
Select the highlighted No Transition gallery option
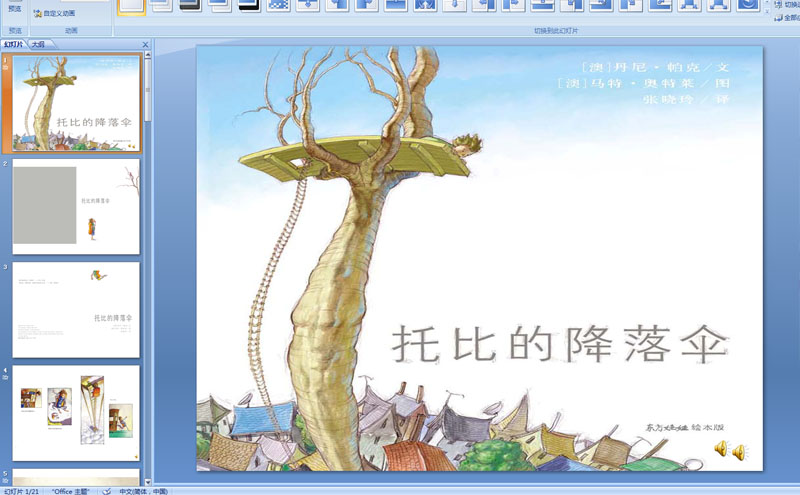click(132, 6)
